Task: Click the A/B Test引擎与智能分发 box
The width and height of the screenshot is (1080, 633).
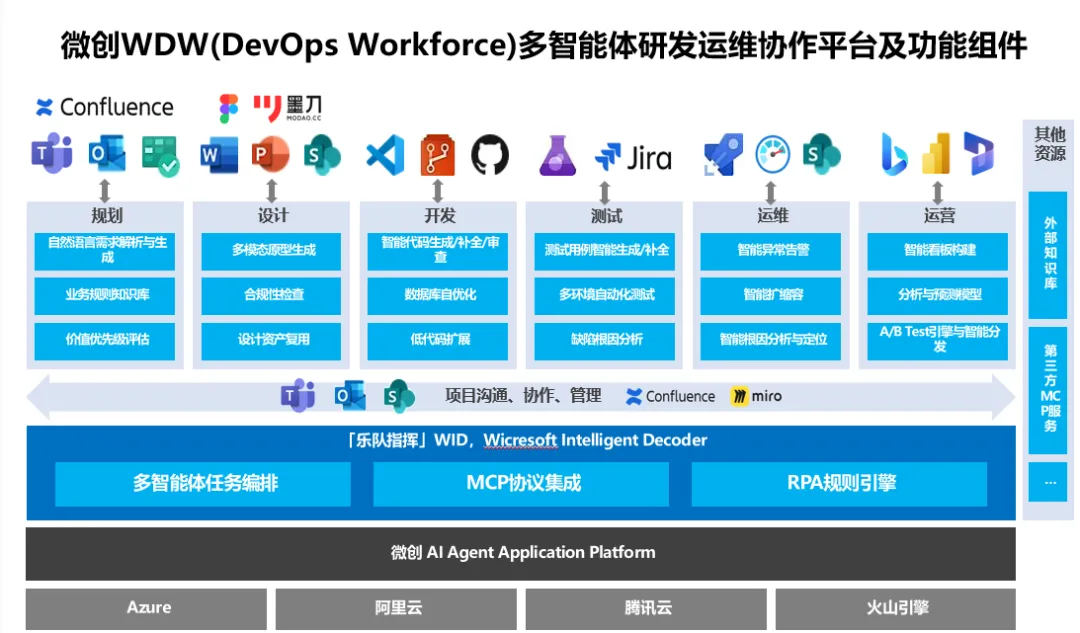Action: [937, 340]
